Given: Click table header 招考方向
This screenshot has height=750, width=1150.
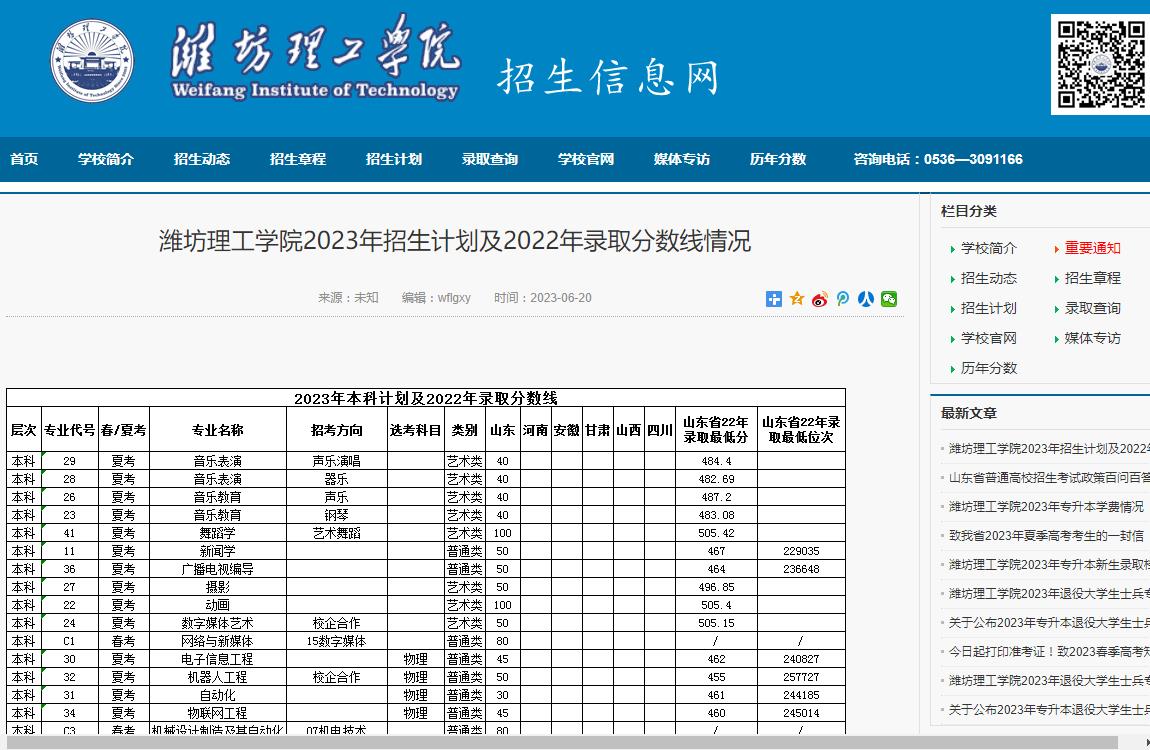Looking at the screenshot, I should click(337, 430).
